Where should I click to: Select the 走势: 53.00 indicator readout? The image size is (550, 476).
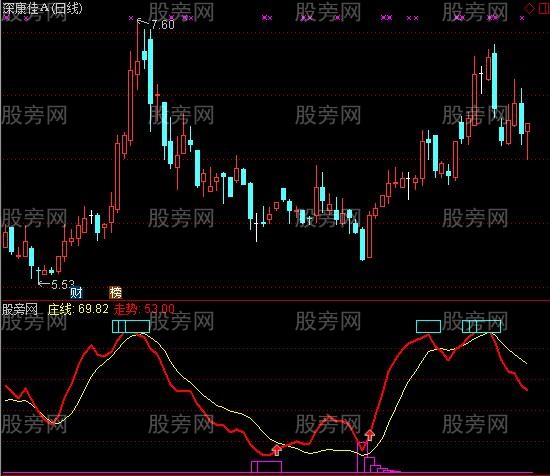point(144,309)
